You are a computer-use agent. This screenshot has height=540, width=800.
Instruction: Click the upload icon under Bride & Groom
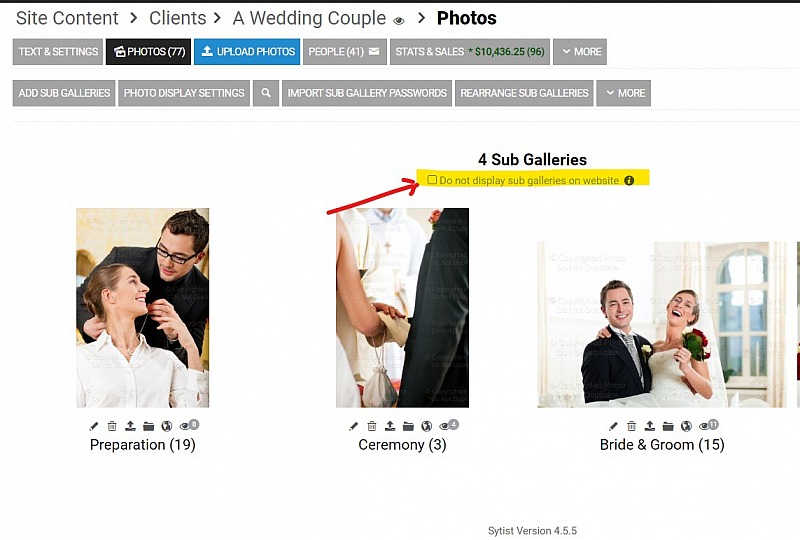(x=649, y=426)
